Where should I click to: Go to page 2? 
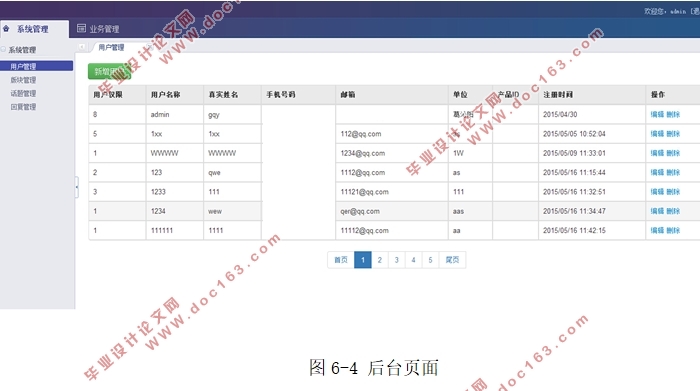380,260
